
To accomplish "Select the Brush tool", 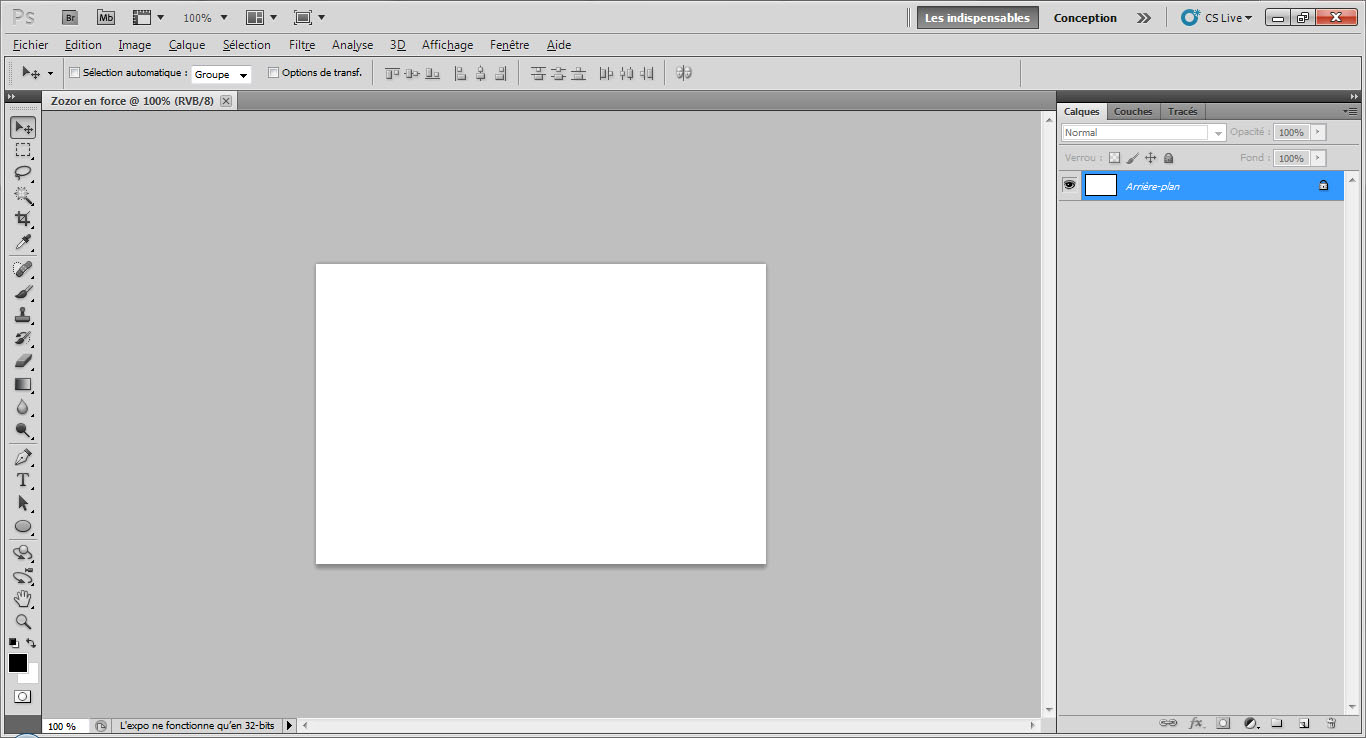I will click(x=22, y=292).
